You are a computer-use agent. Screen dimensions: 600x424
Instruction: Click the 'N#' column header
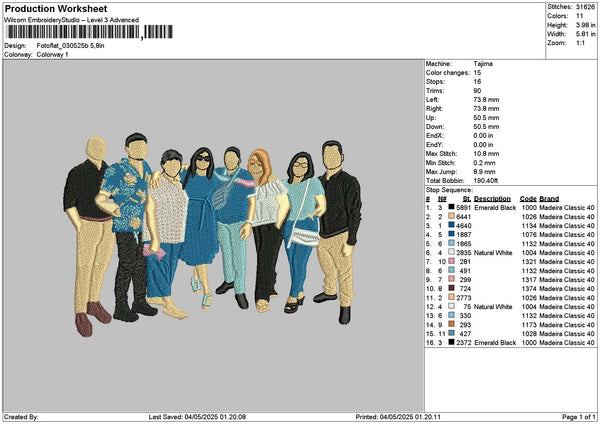[x=442, y=199]
